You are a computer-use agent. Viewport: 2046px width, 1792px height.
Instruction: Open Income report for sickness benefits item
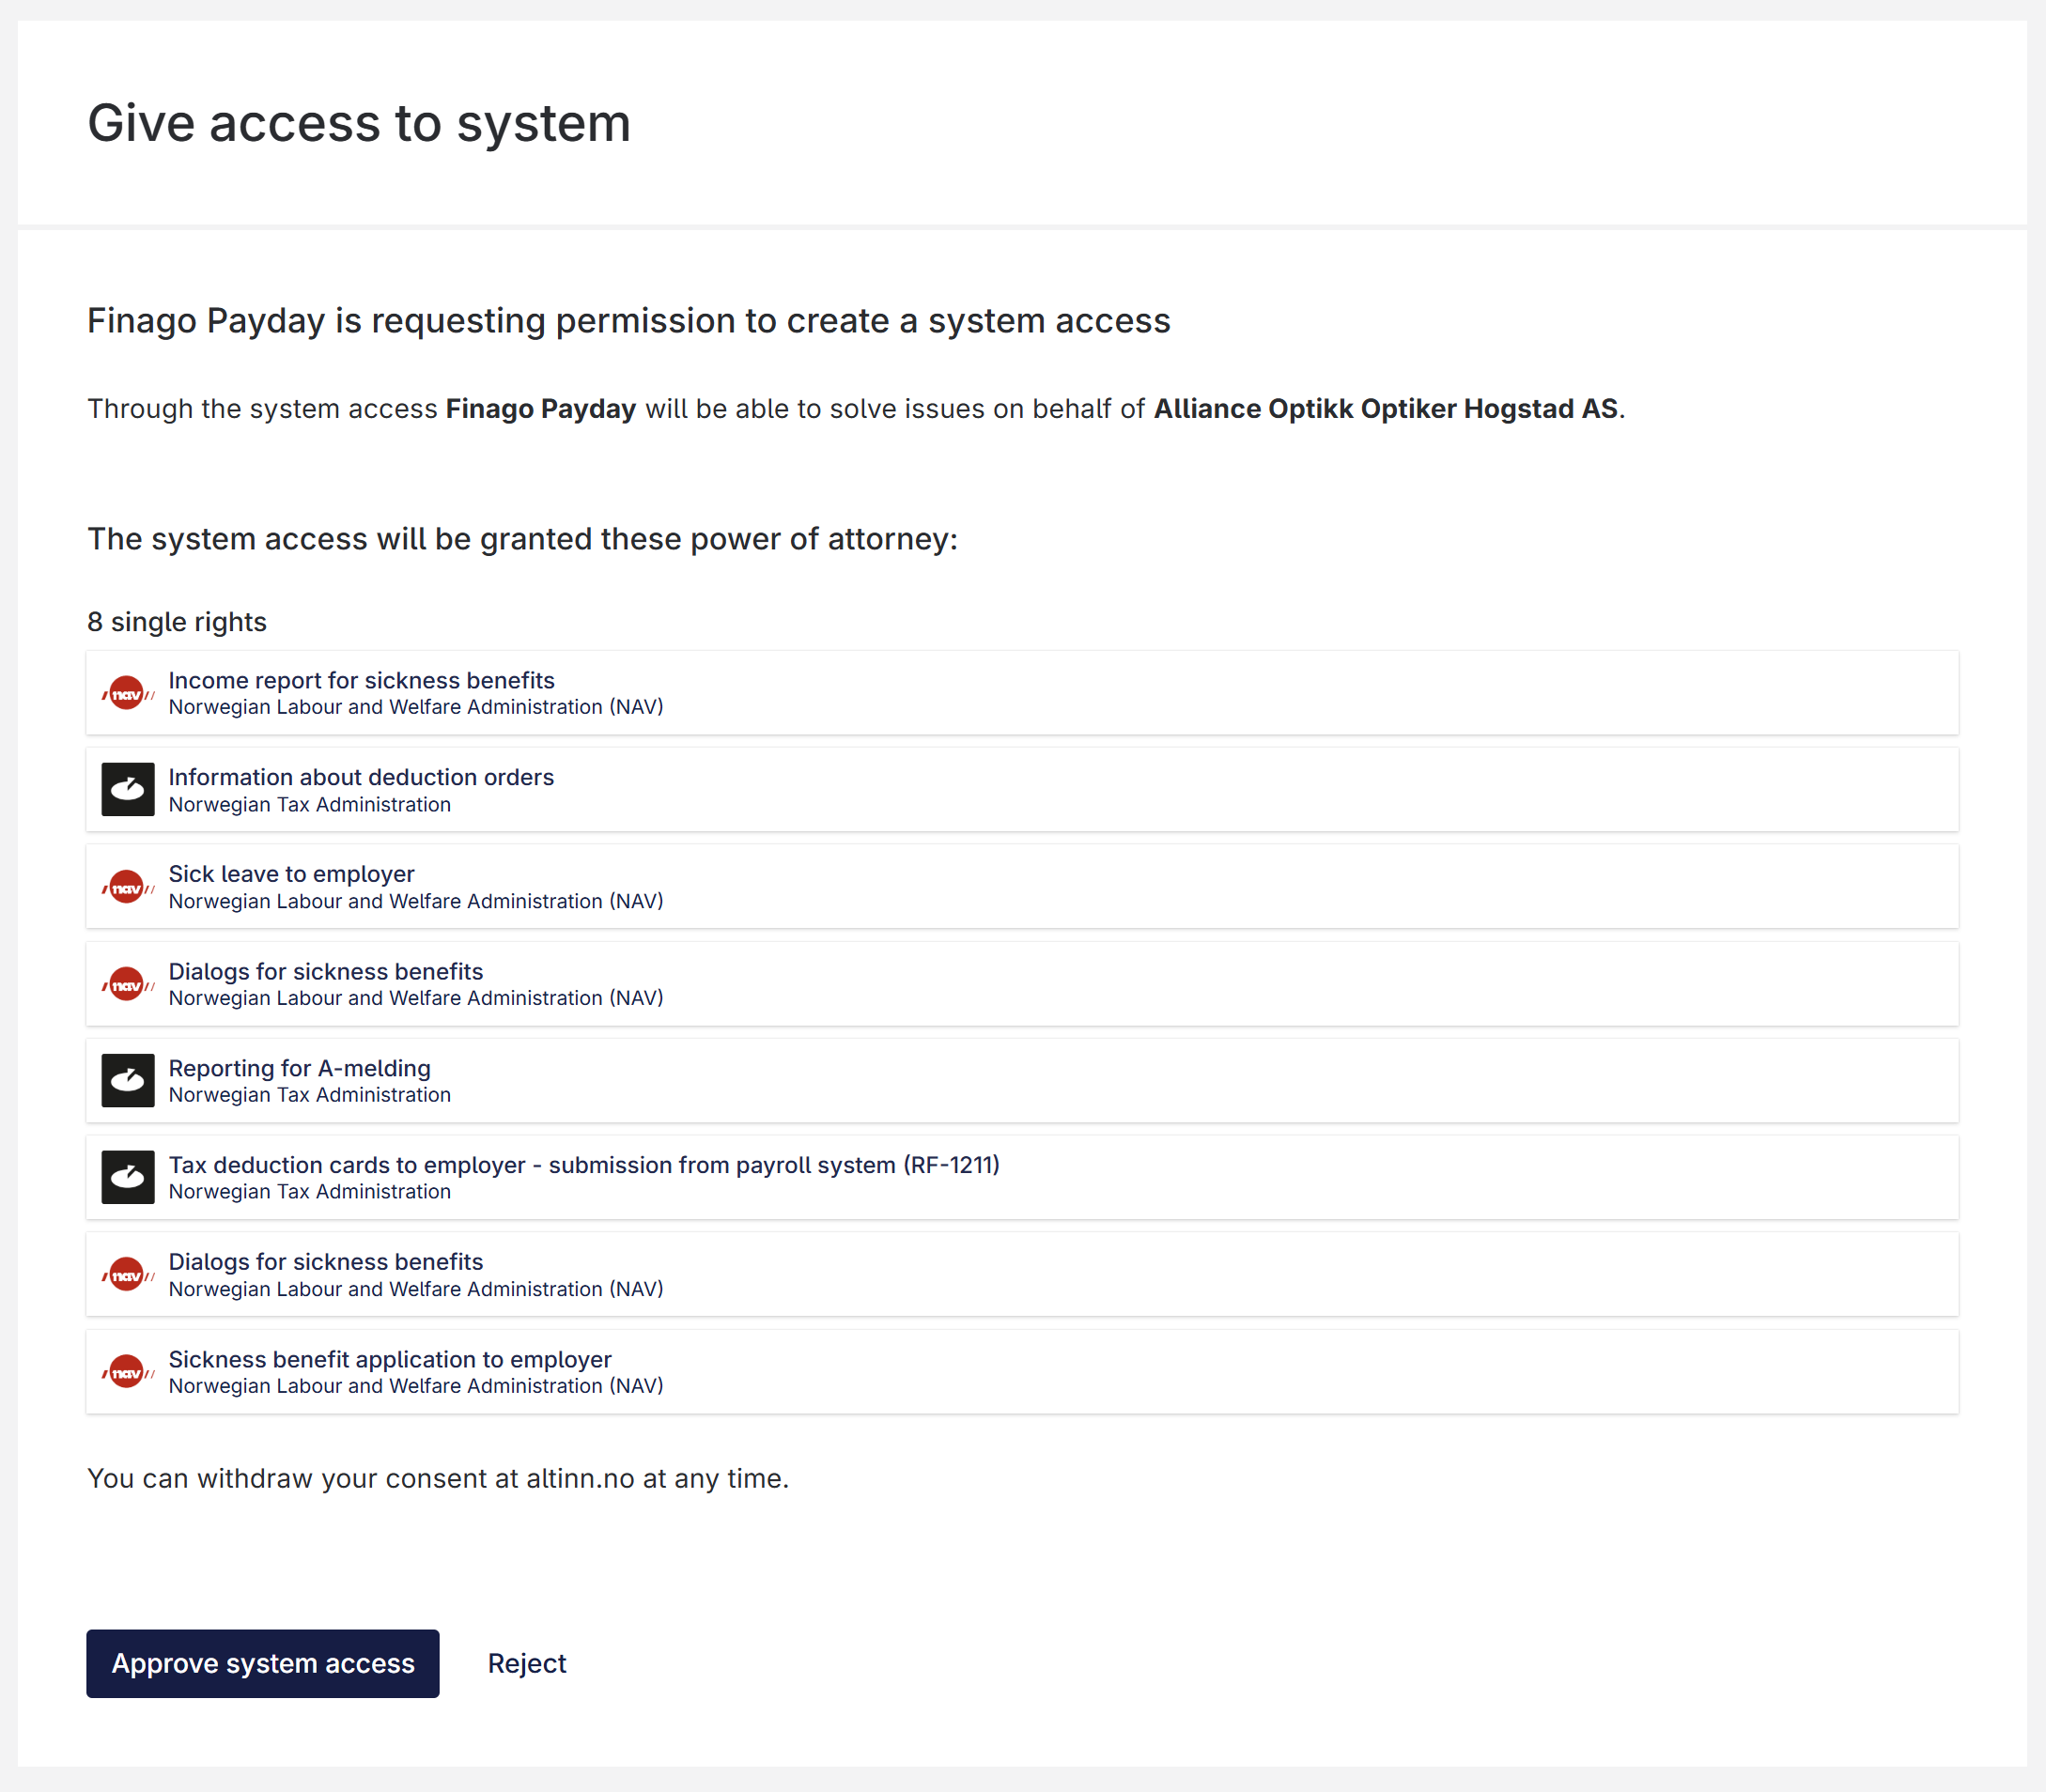click(361, 680)
